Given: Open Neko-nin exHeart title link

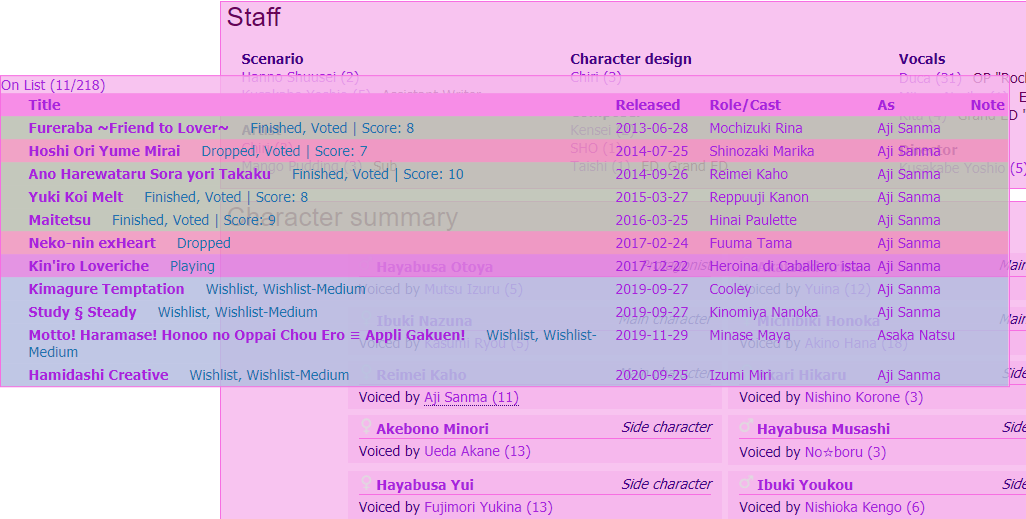Looking at the screenshot, I should point(92,243).
